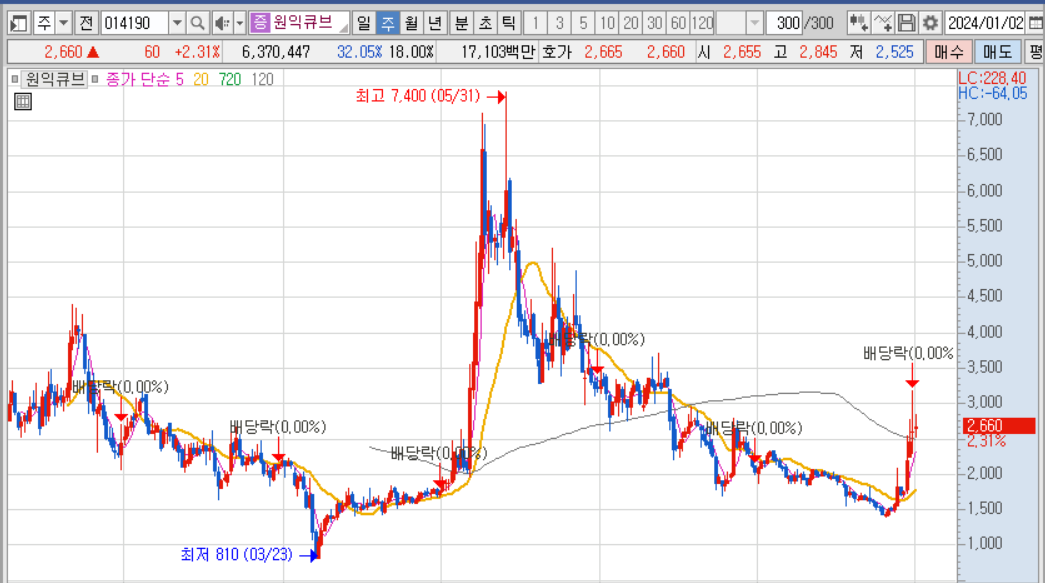The height and width of the screenshot is (583, 1045).
Task: Select interval 10 button
Action: point(606,23)
